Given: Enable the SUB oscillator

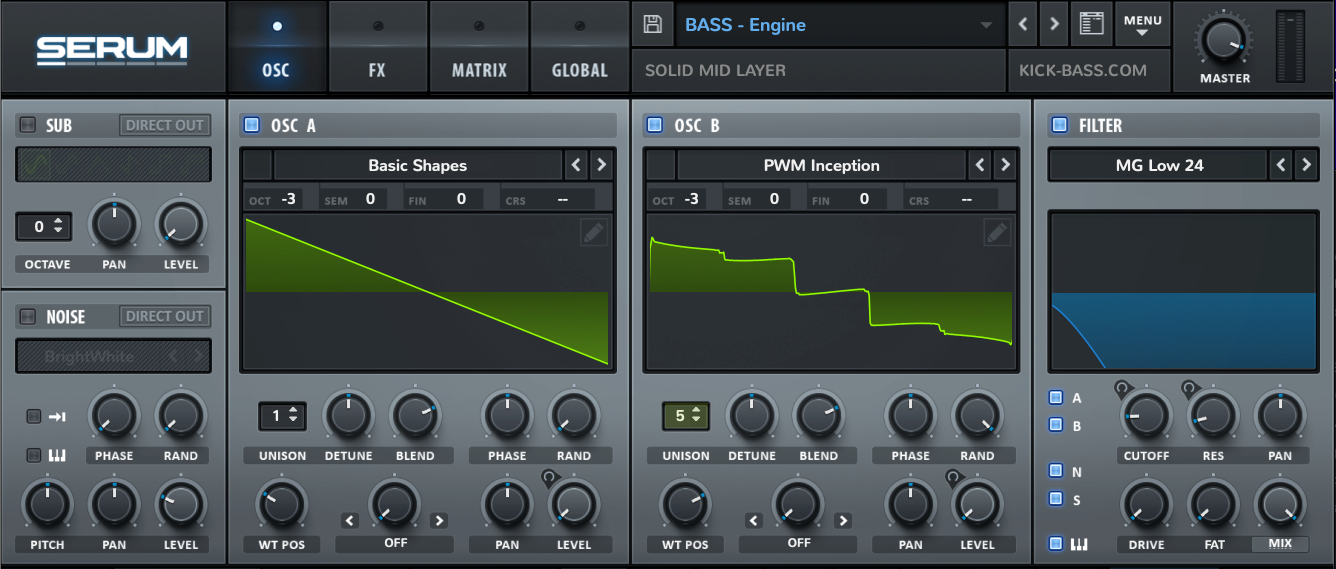Looking at the screenshot, I should tap(27, 125).
